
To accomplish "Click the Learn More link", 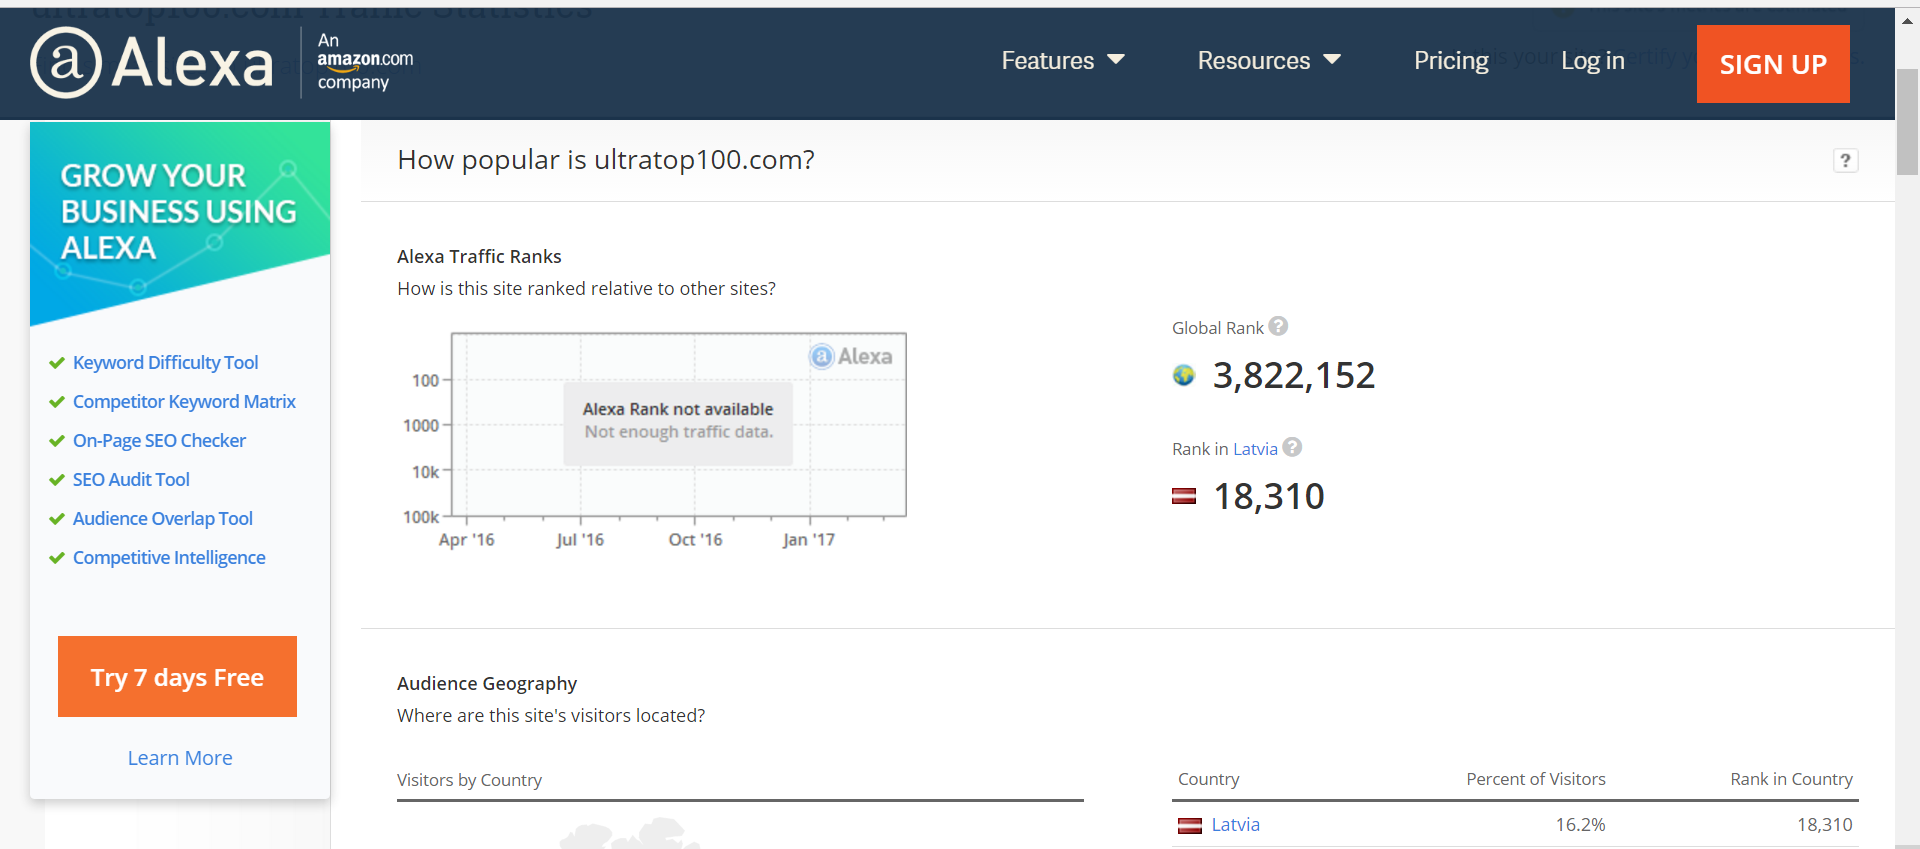I will coord(180,758).
